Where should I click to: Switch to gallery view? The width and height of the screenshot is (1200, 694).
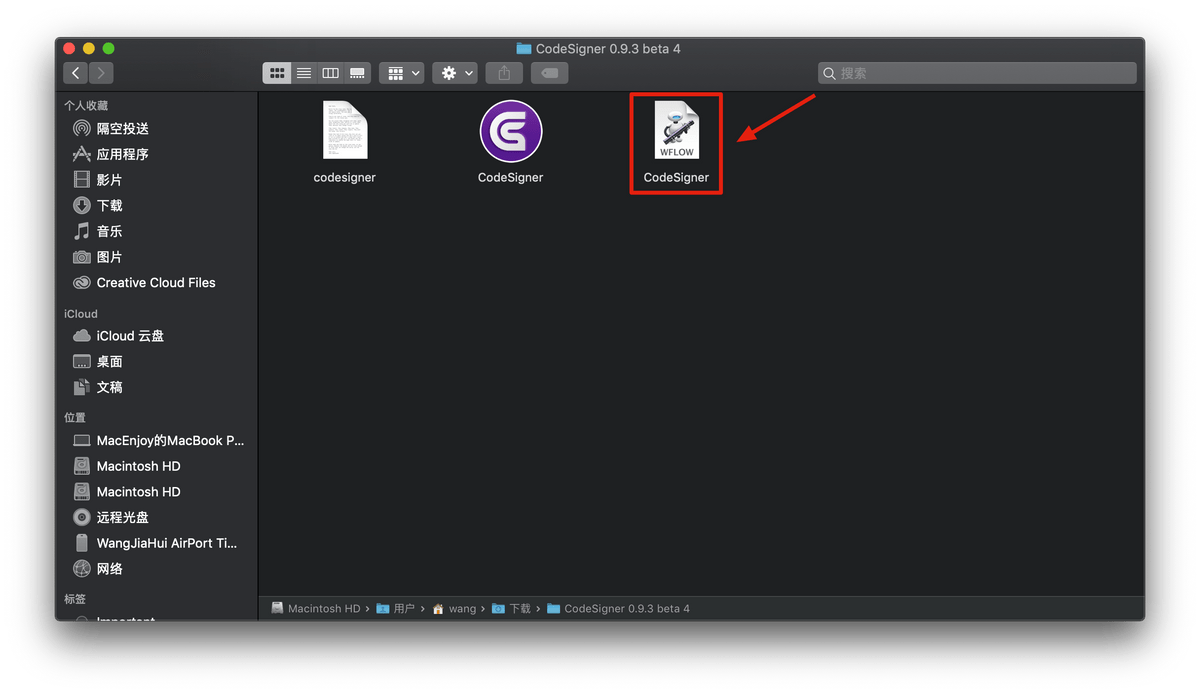tap(357, 73)
